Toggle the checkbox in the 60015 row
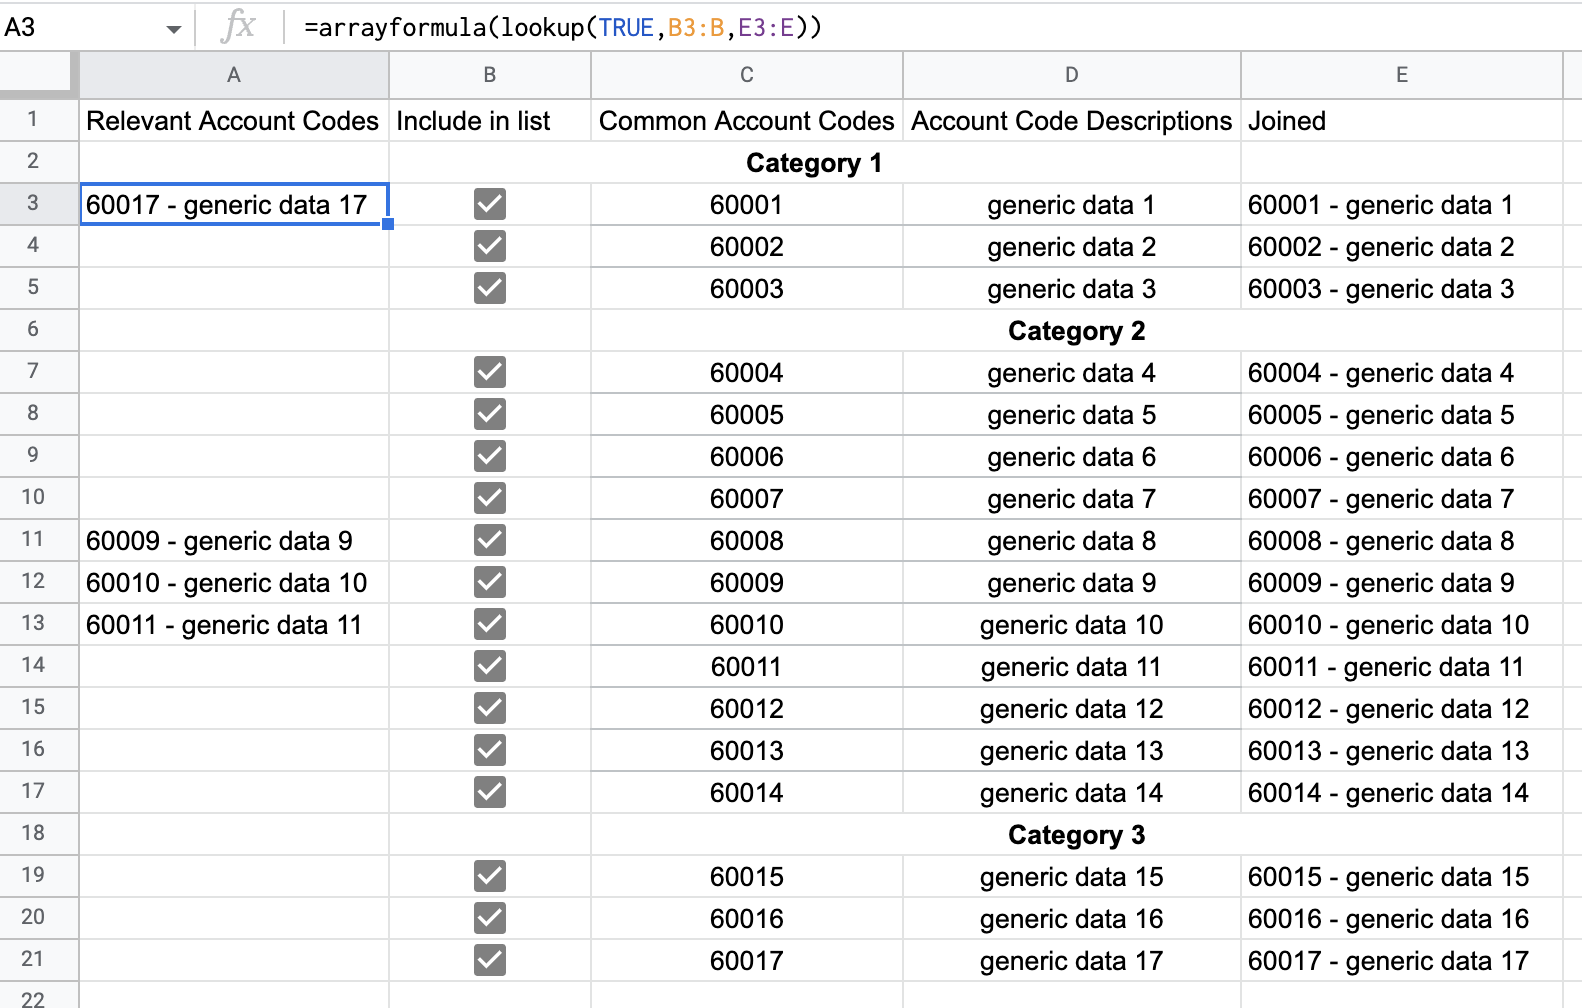This screenshot has width=1582, height=1008. coord(490,876)
